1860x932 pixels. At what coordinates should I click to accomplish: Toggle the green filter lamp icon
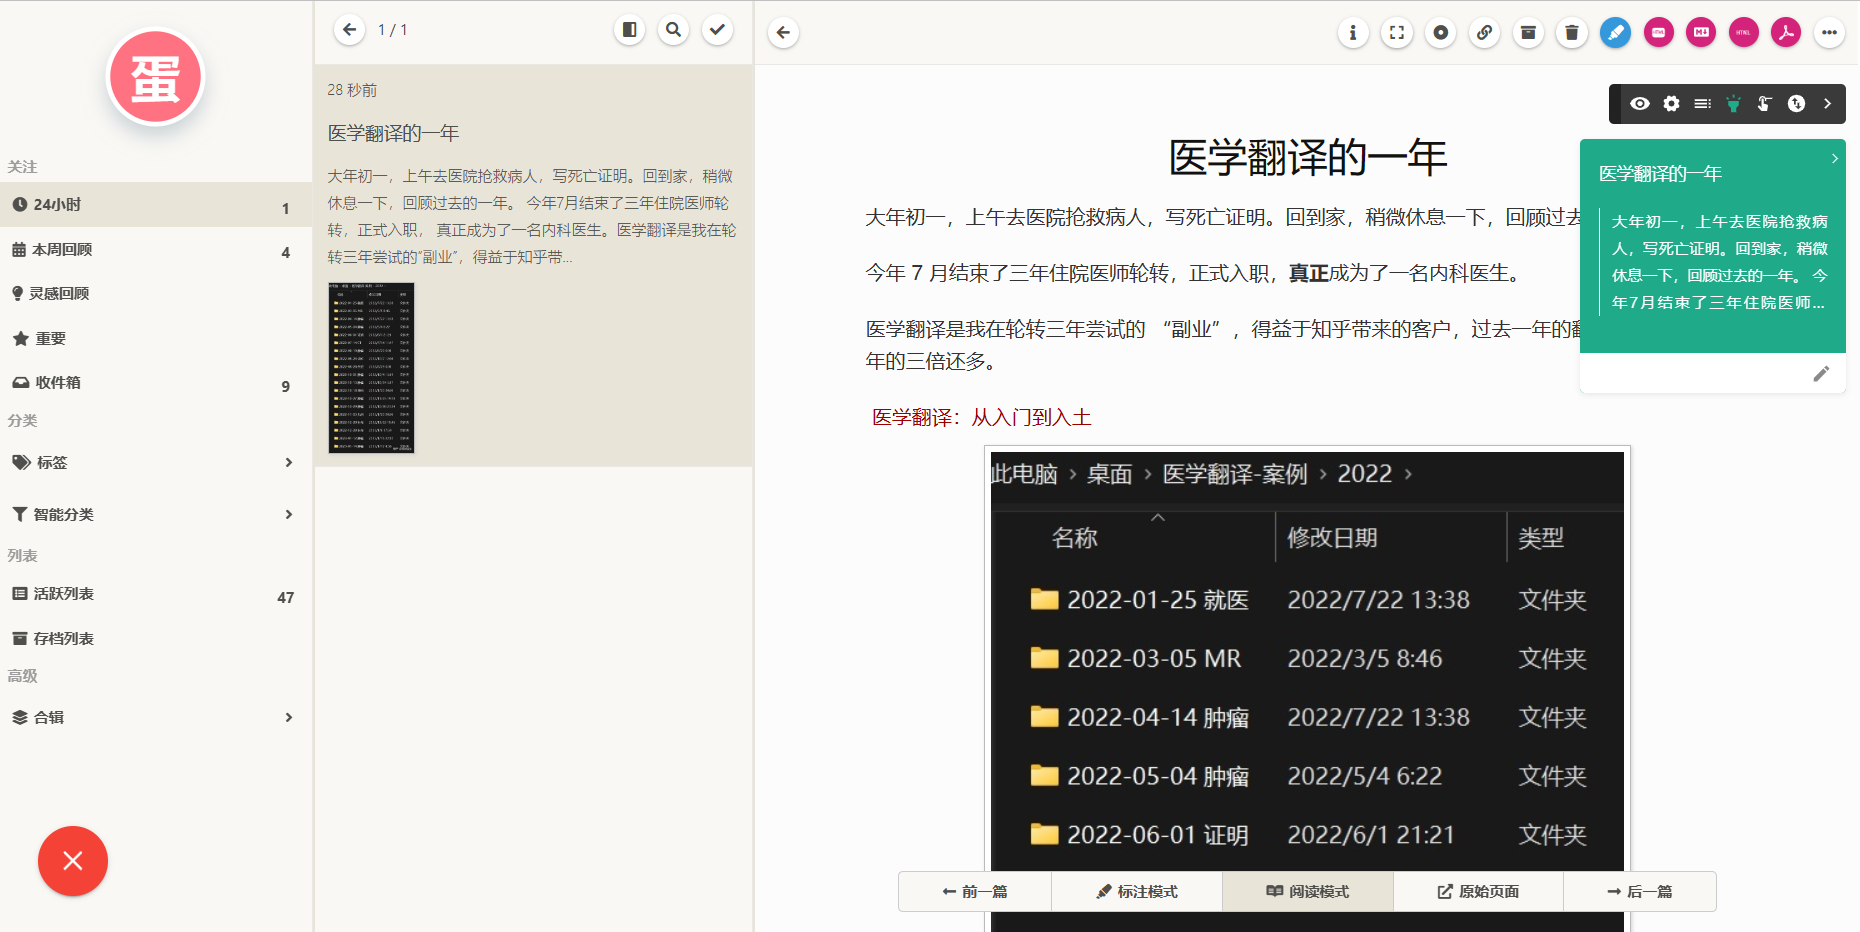(x=1732, y=104)
